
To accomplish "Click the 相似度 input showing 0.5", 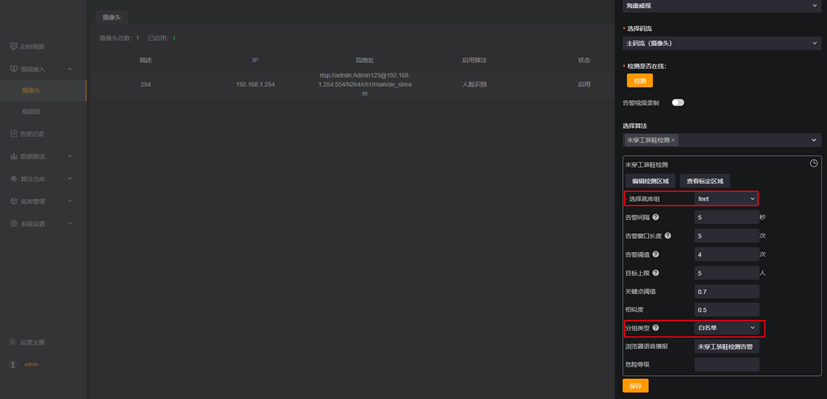I will 727,309.
